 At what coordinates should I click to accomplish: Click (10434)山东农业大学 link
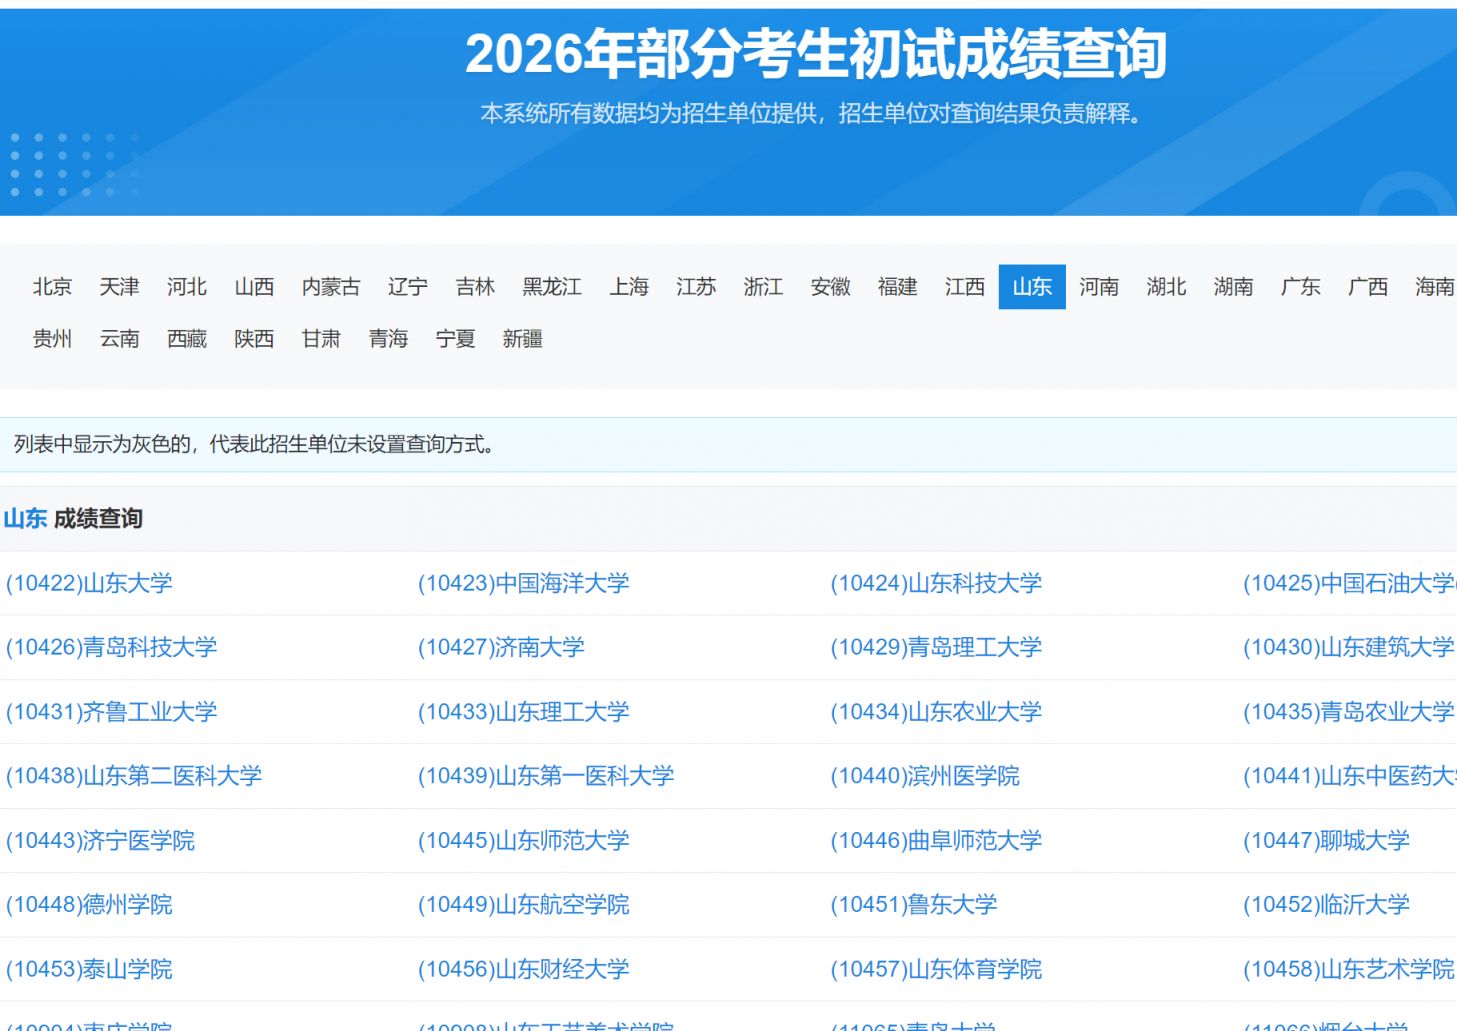tap(936, 712)
